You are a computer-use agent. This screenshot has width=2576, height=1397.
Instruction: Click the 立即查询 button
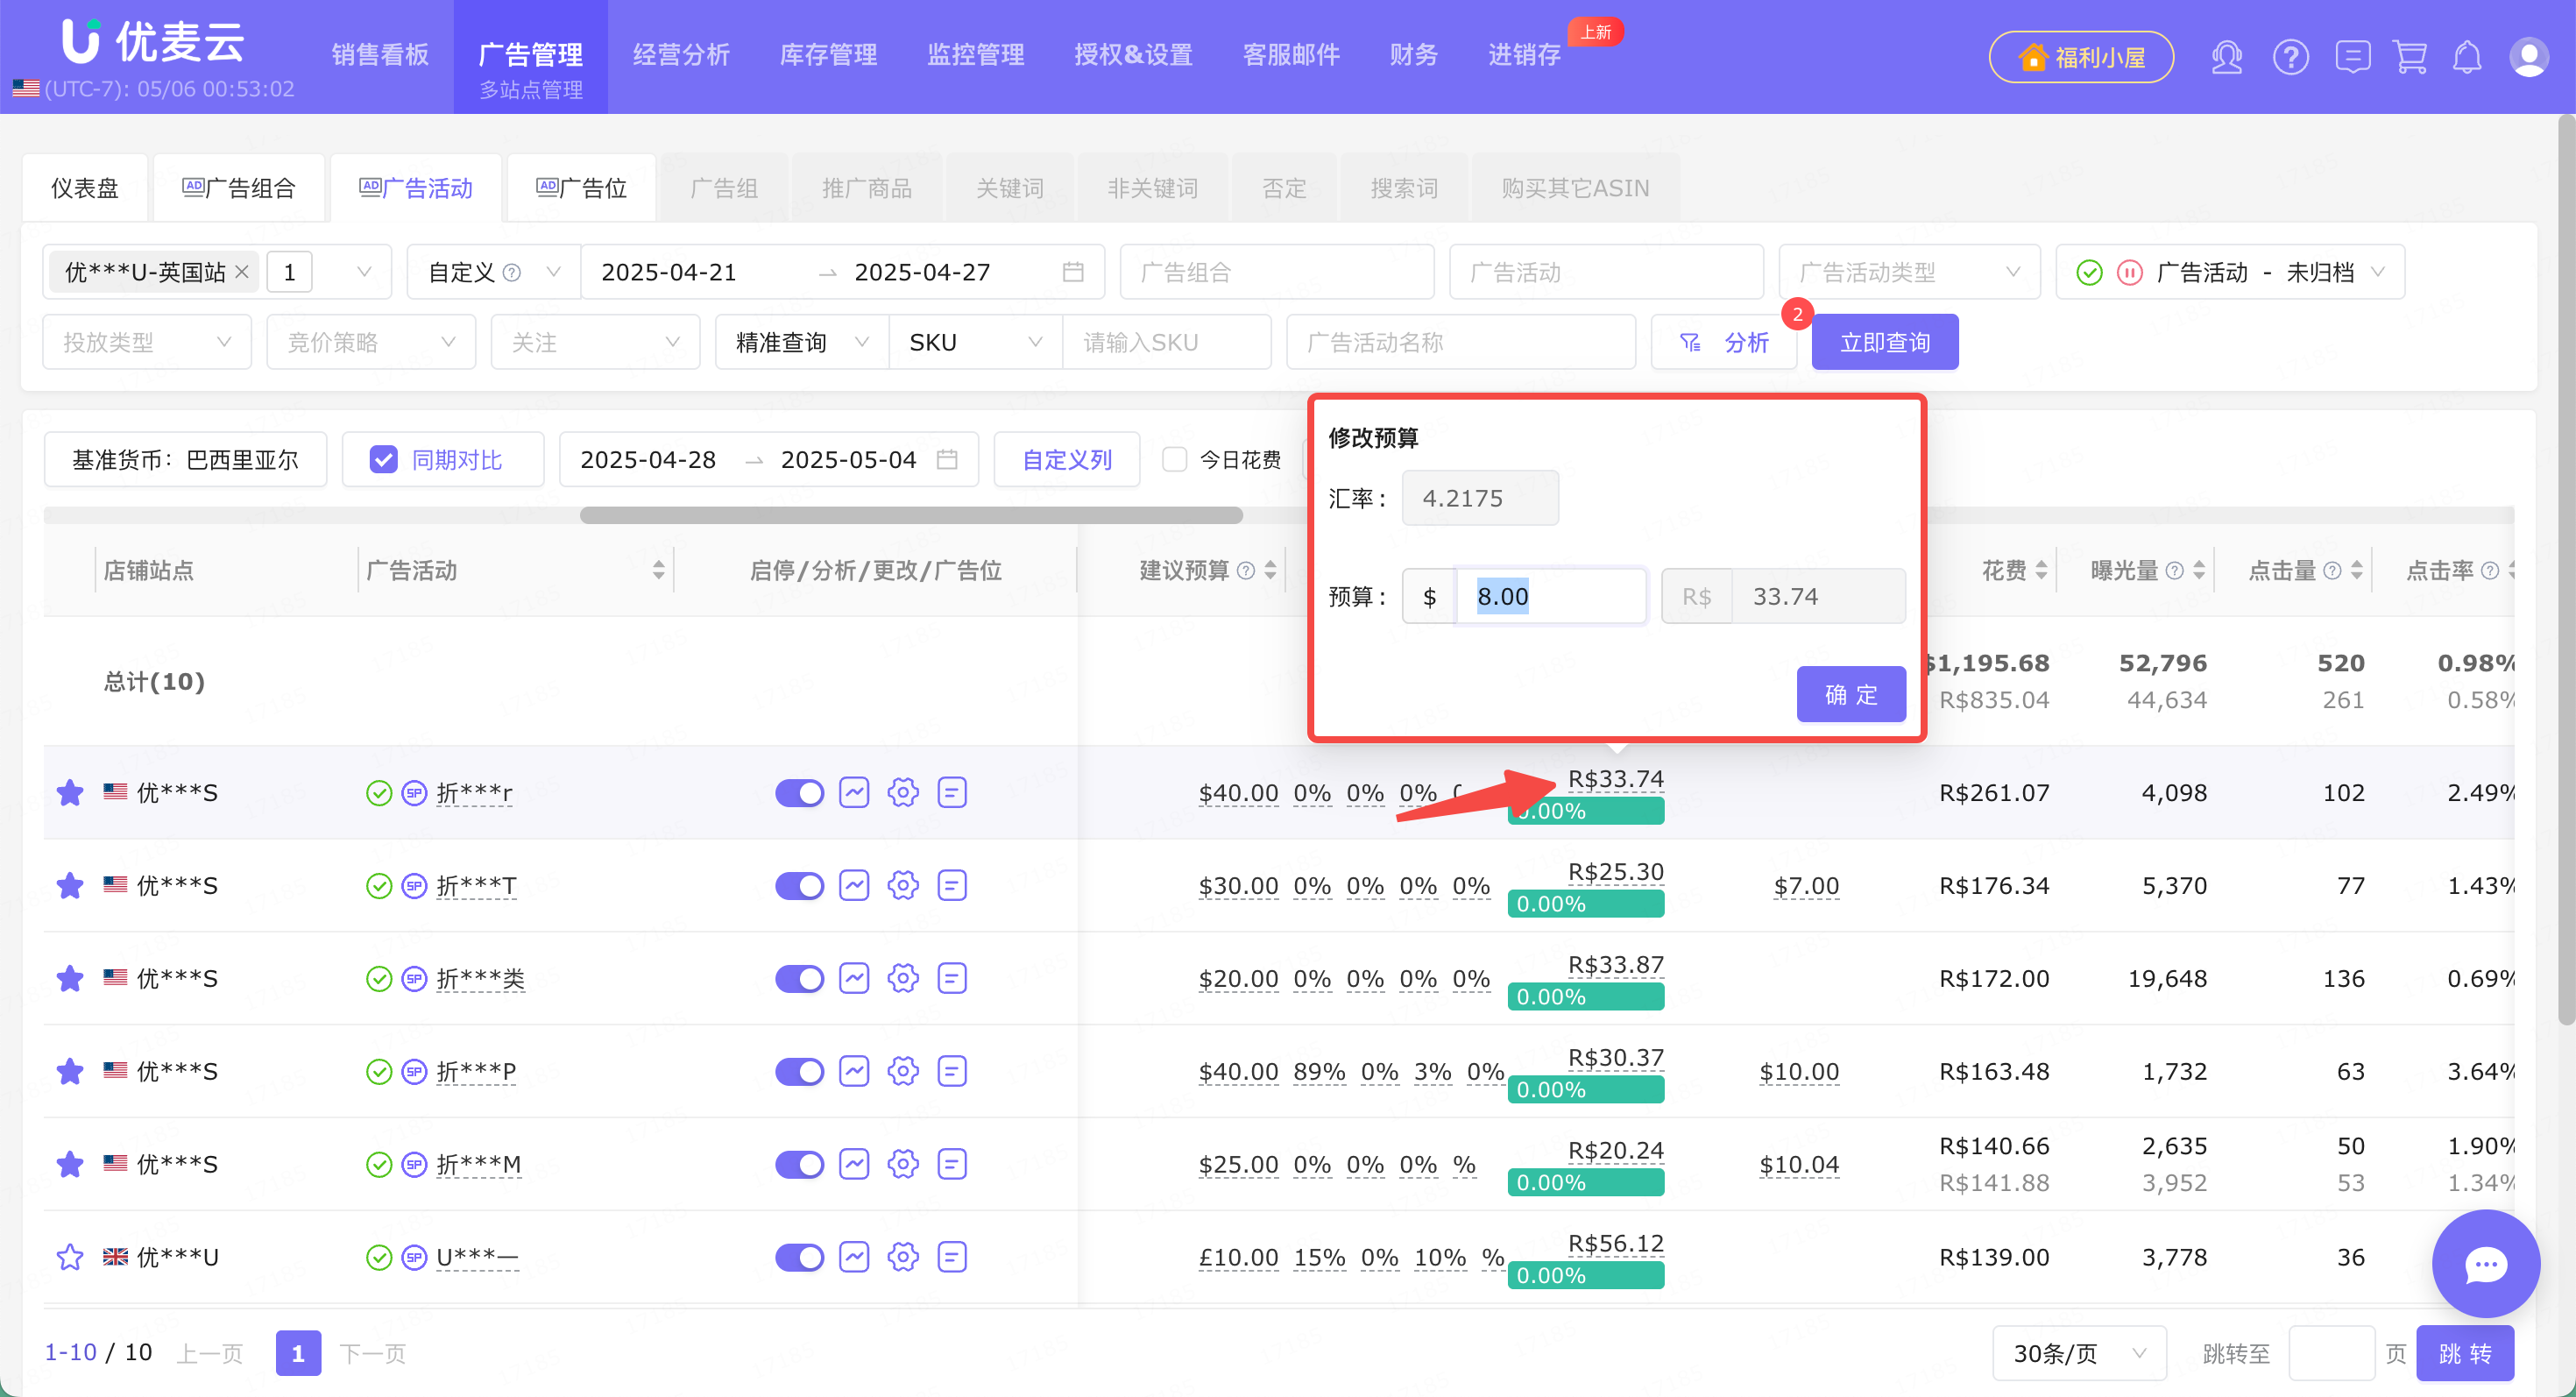(x=1885, y=342)
